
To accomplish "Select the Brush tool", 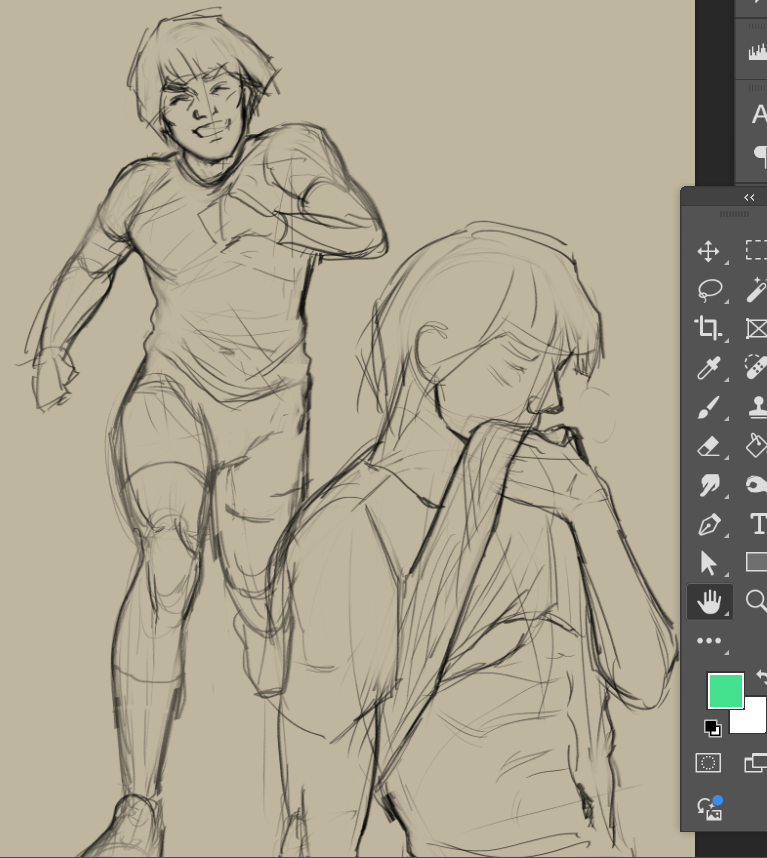I will point(708,407).
